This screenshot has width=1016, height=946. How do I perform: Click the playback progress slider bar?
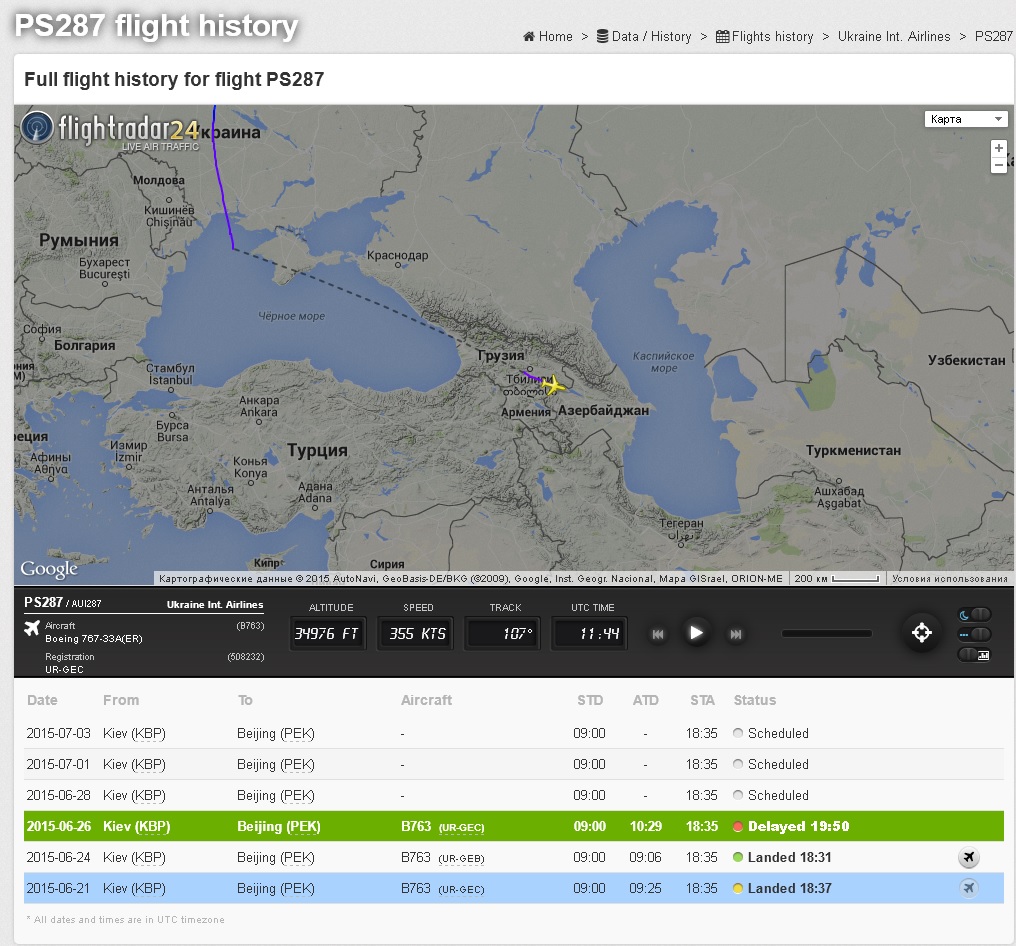[x=826, y=633]
